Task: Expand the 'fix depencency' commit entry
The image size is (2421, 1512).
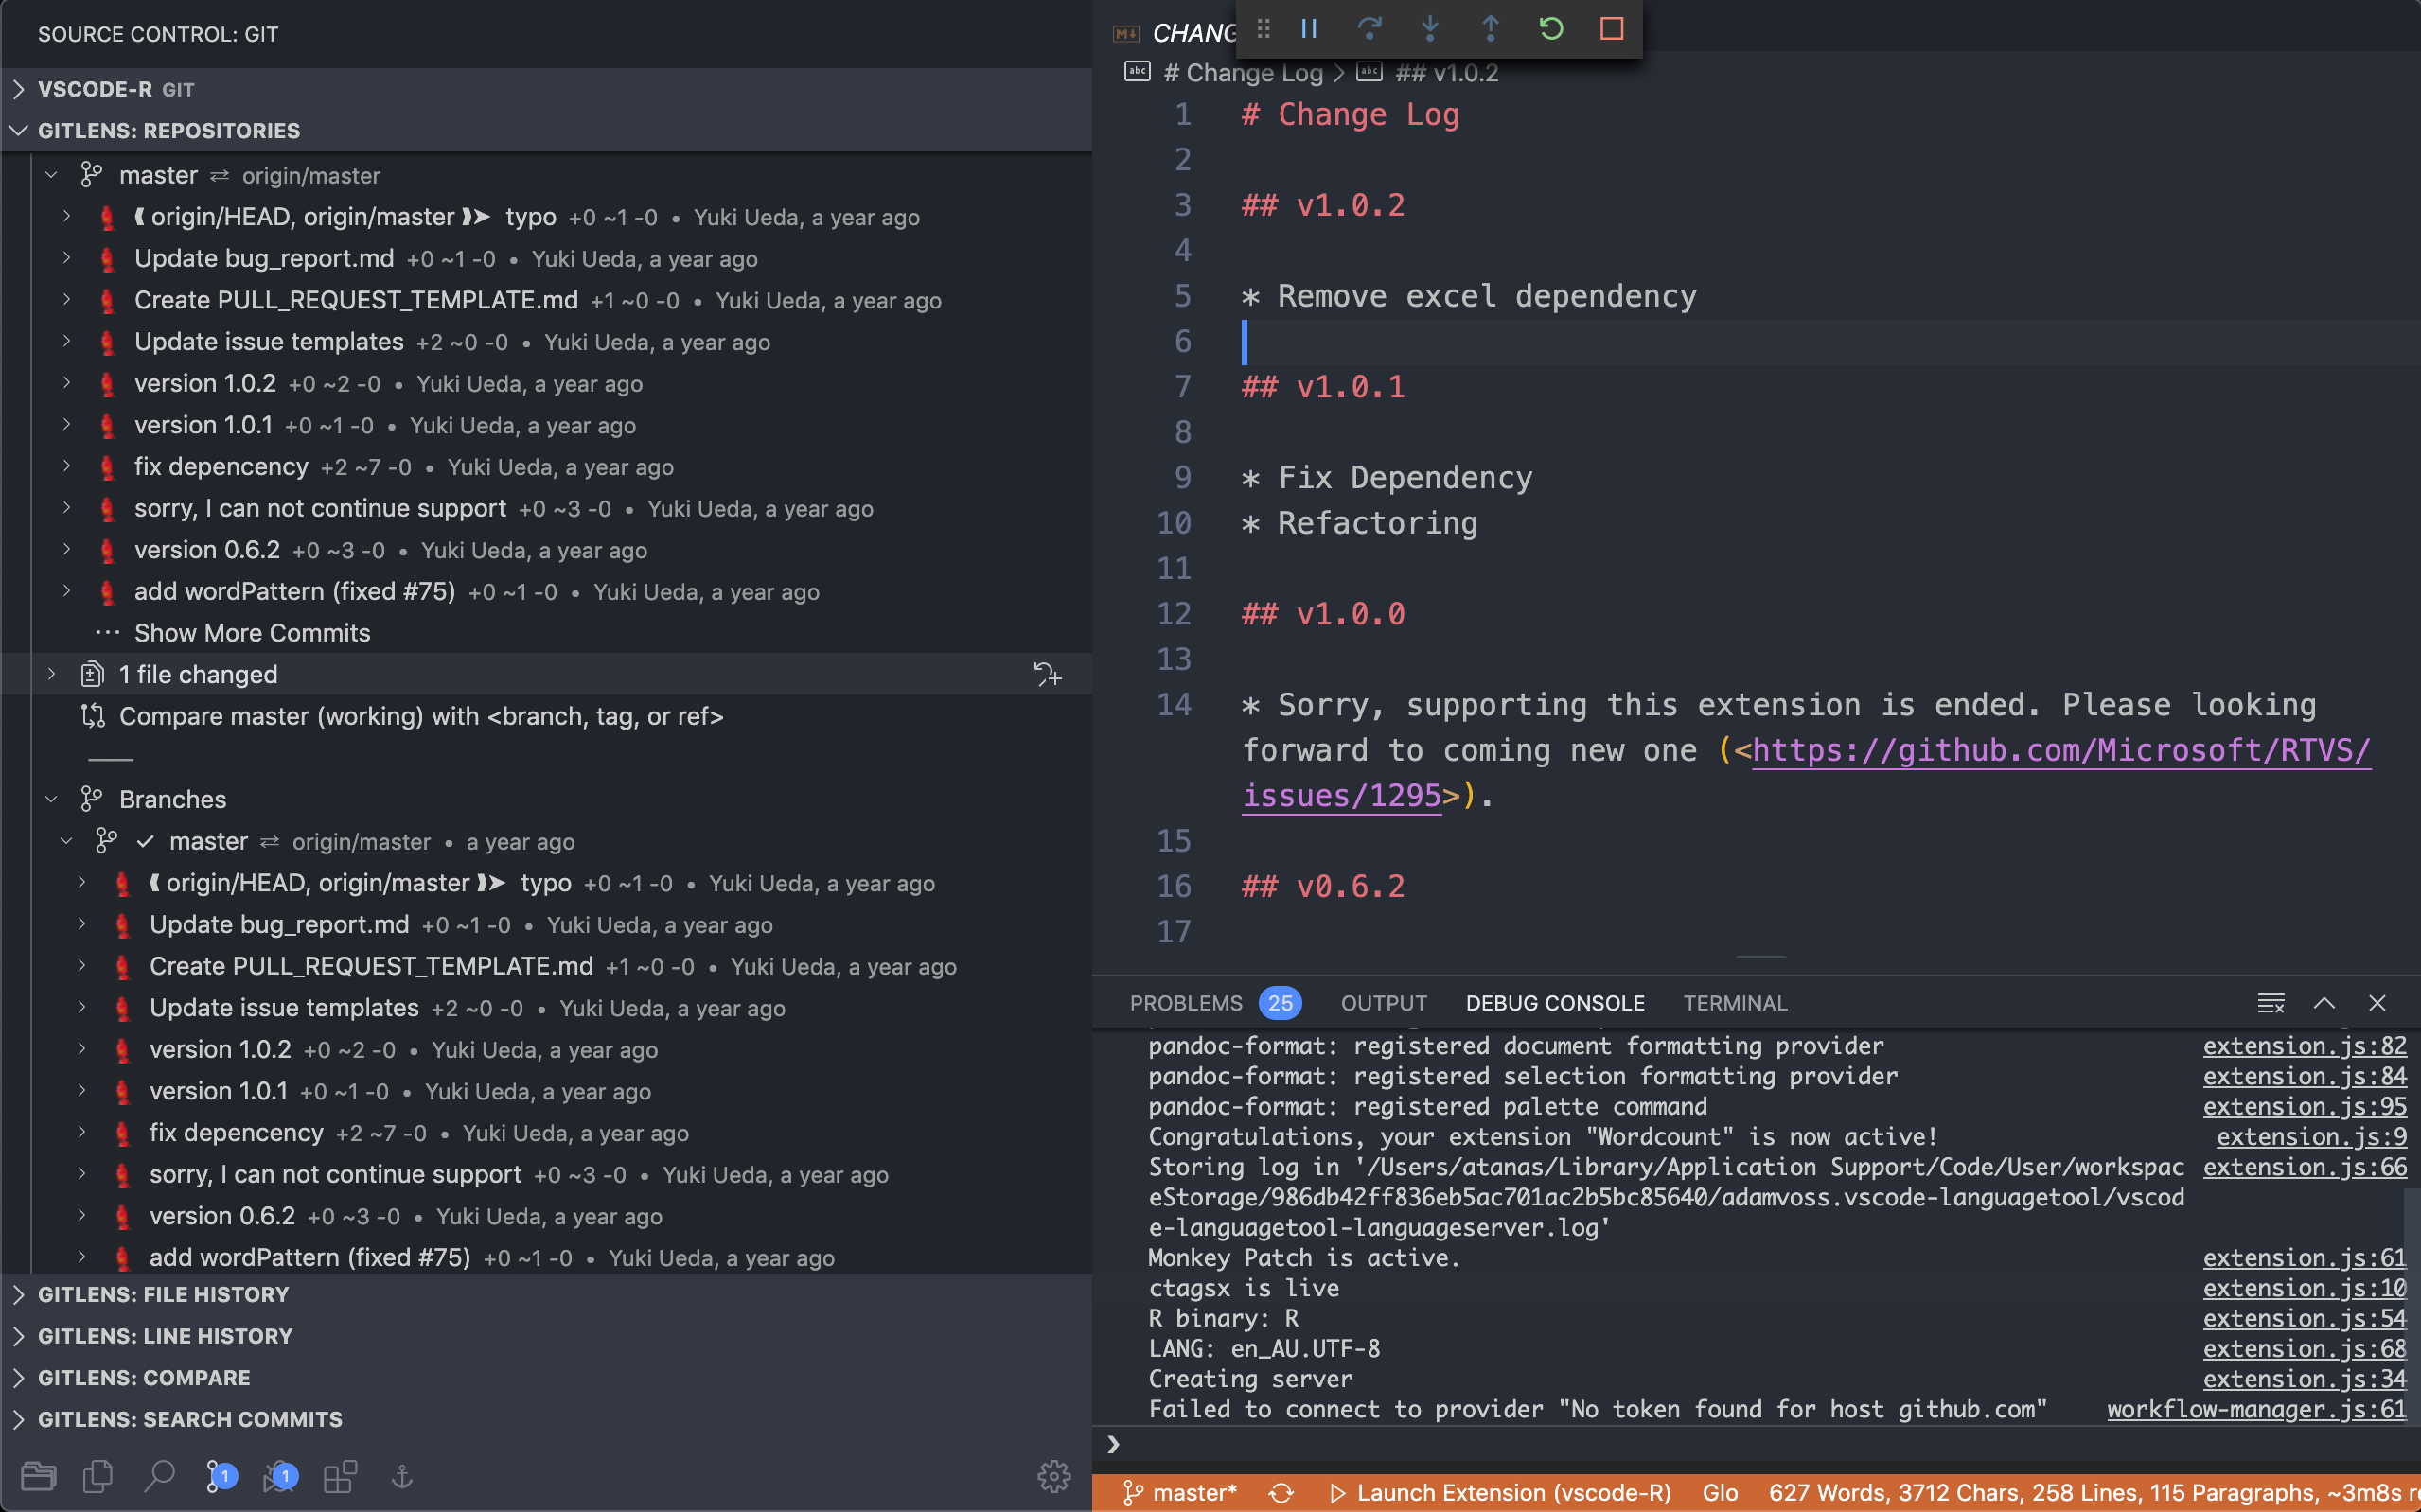Action: (x=66, y=466)
